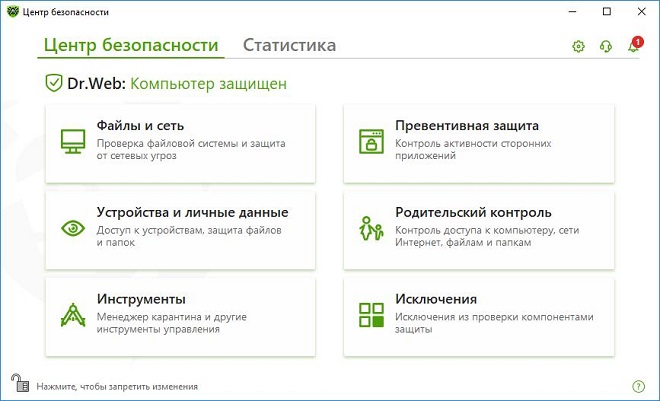Click description Менеджер карантина и другие инструменты
This screenshot has height=401, width=660.
click(172, 323)
